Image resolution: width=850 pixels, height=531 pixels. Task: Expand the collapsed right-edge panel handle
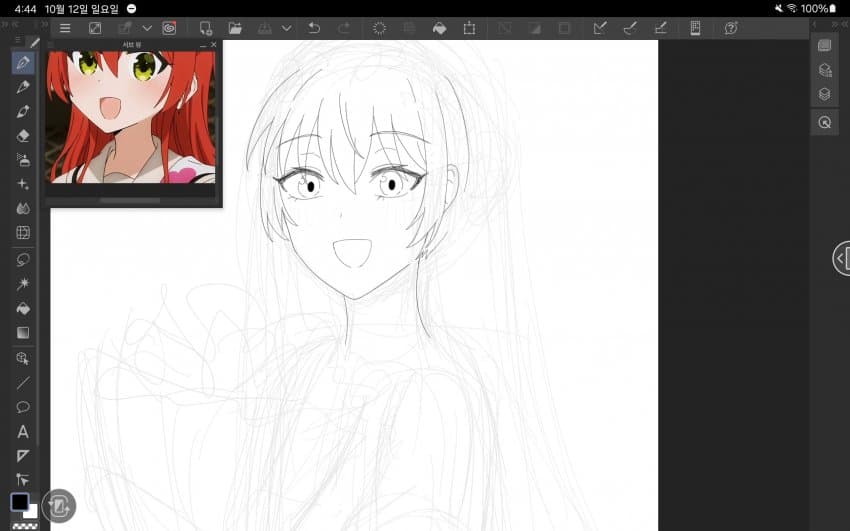[841, 258]
